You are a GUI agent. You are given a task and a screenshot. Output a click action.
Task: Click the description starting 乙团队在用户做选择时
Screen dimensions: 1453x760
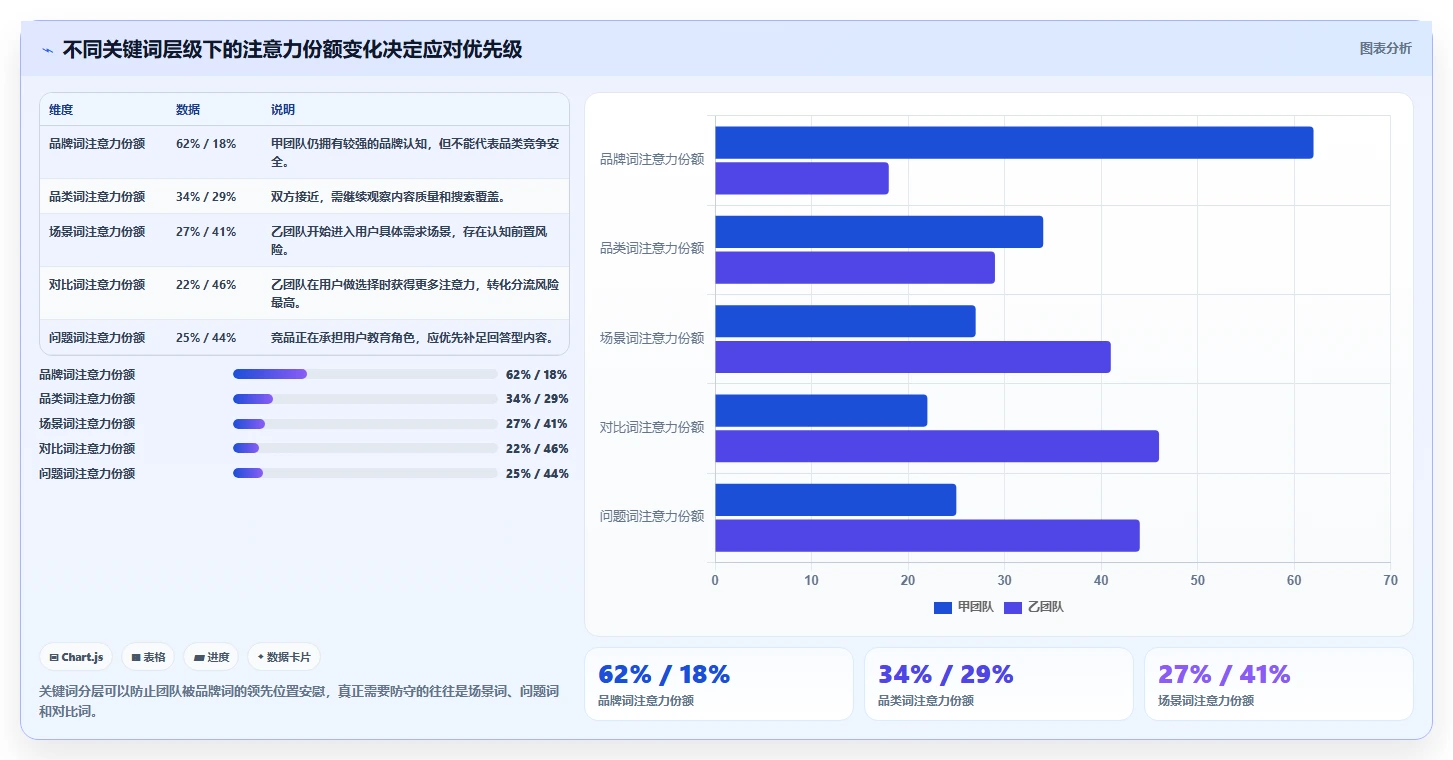pyautogui.click(x=415, y=294)
